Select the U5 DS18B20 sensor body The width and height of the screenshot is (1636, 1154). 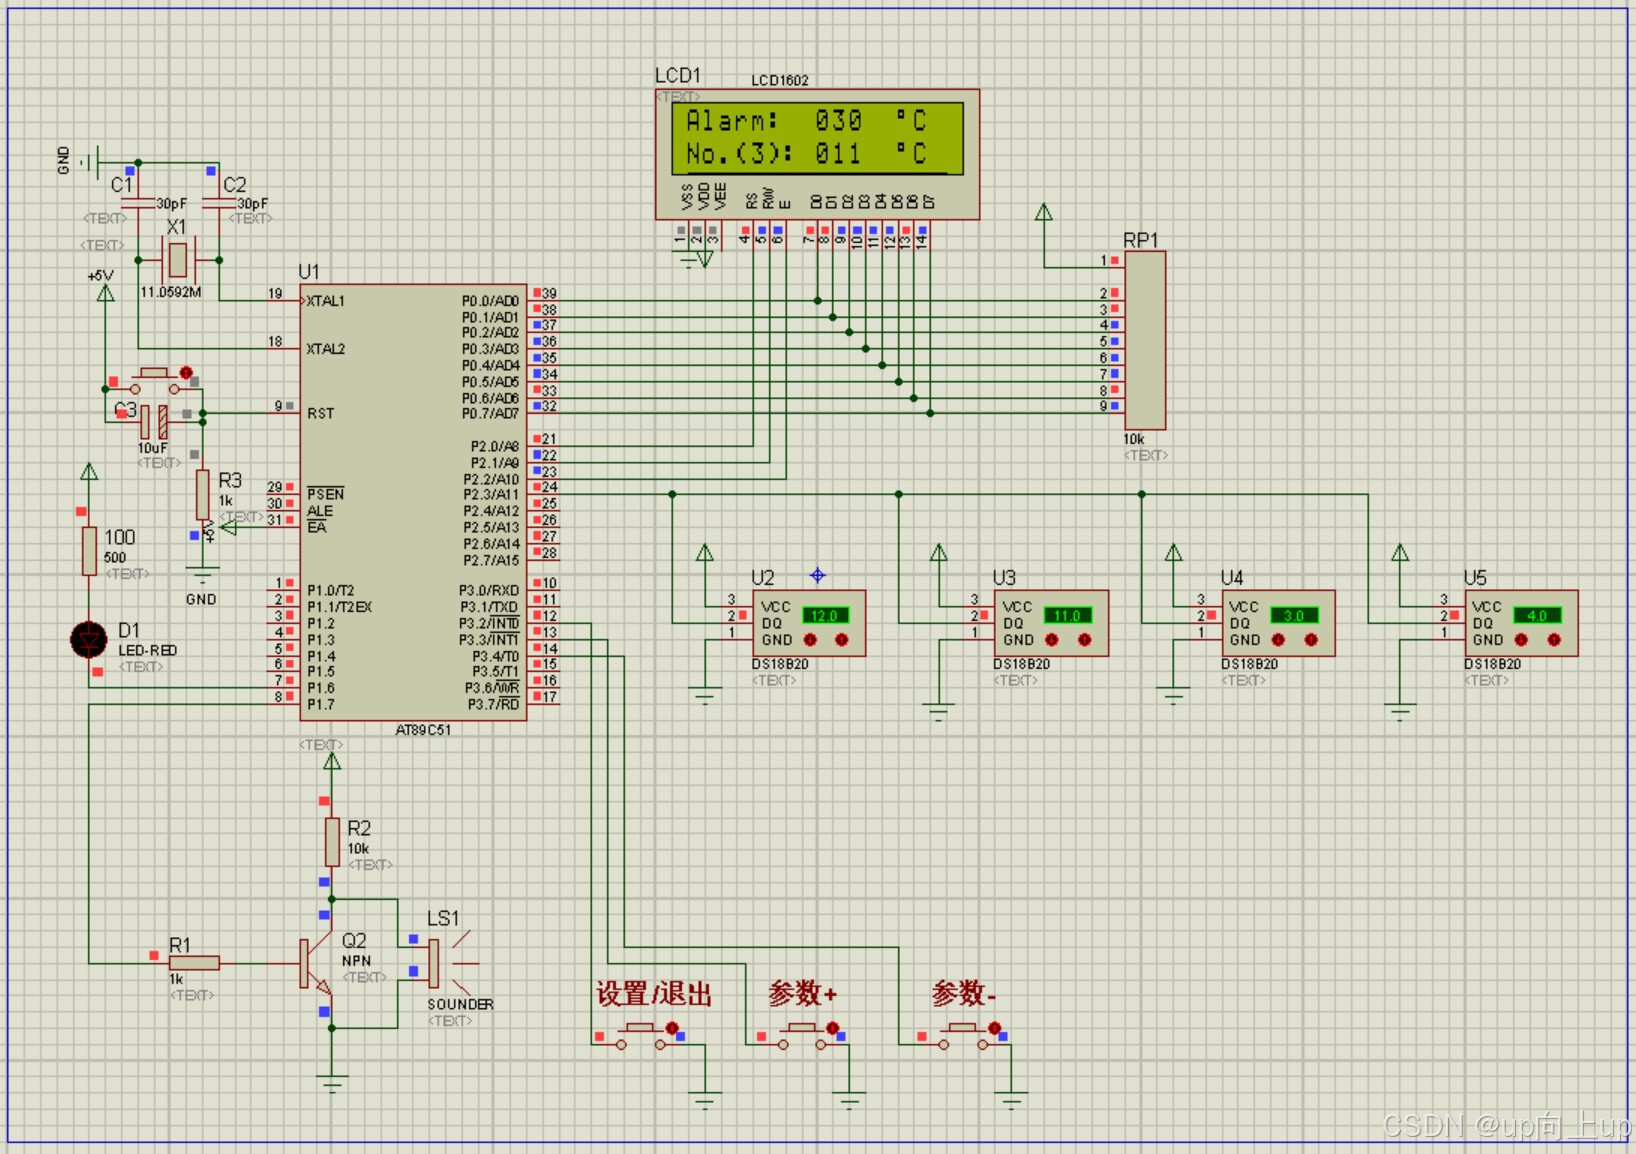tap(1521, 623)
